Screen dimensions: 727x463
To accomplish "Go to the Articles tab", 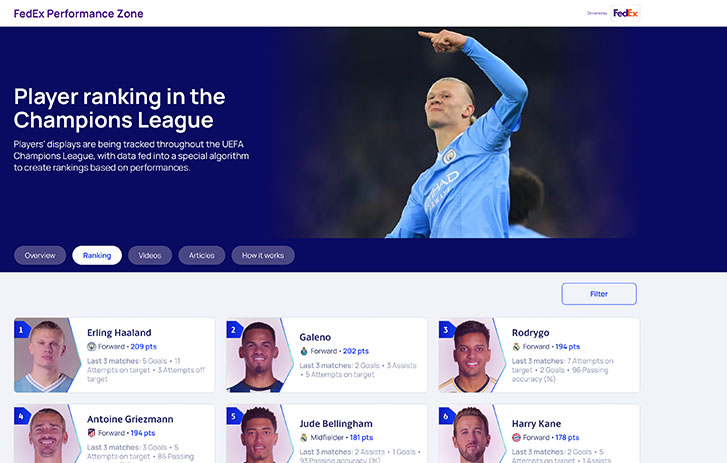I will coord(202,255).
